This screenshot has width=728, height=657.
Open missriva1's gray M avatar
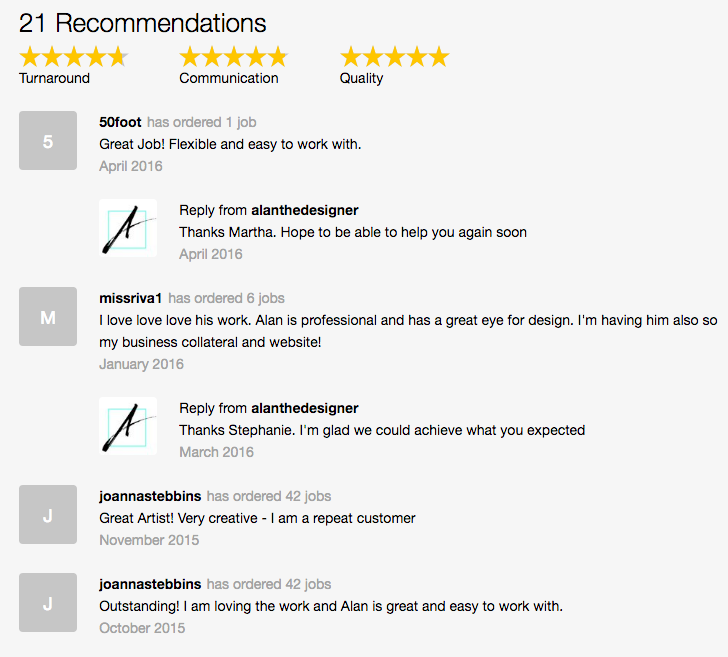48,316
